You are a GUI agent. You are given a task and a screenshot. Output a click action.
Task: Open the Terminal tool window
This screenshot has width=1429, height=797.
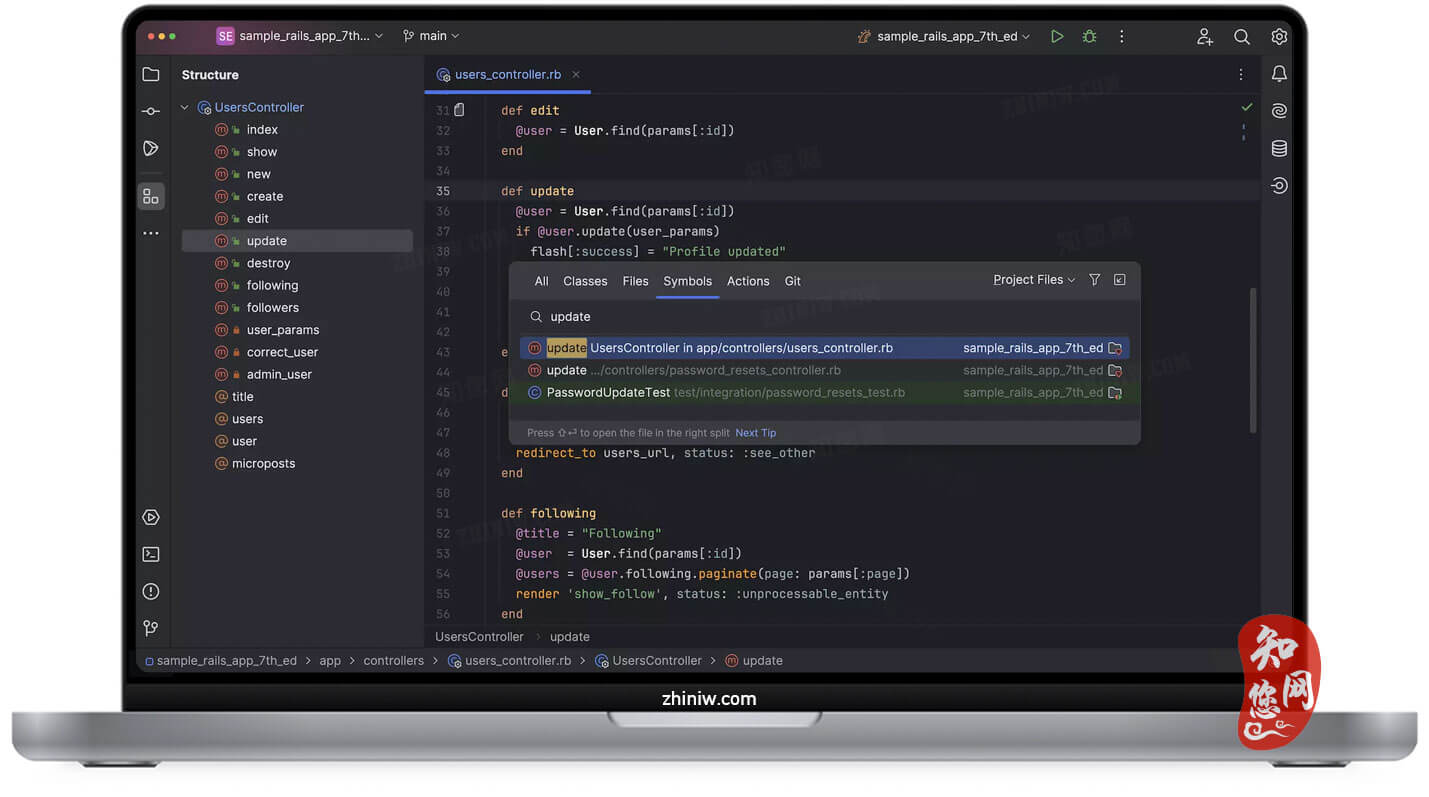click(x=151, y=554)
